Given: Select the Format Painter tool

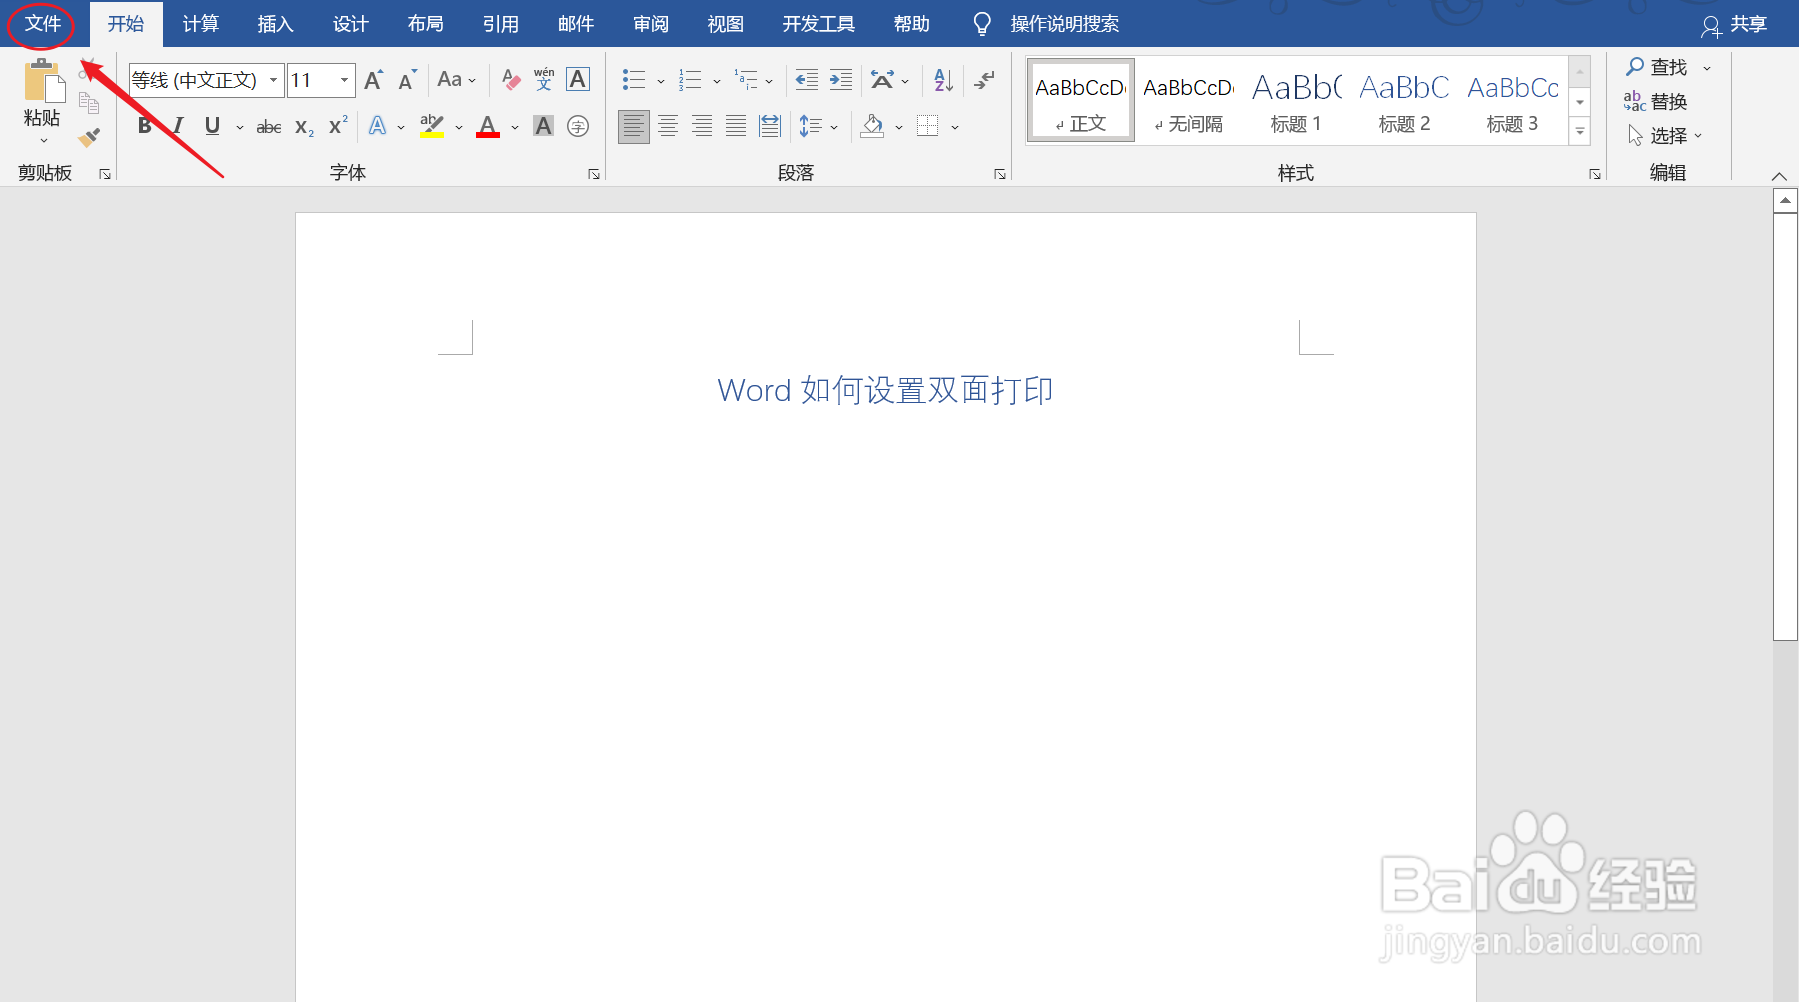Looking at the screenshot, I should click(x=90, y=138).
